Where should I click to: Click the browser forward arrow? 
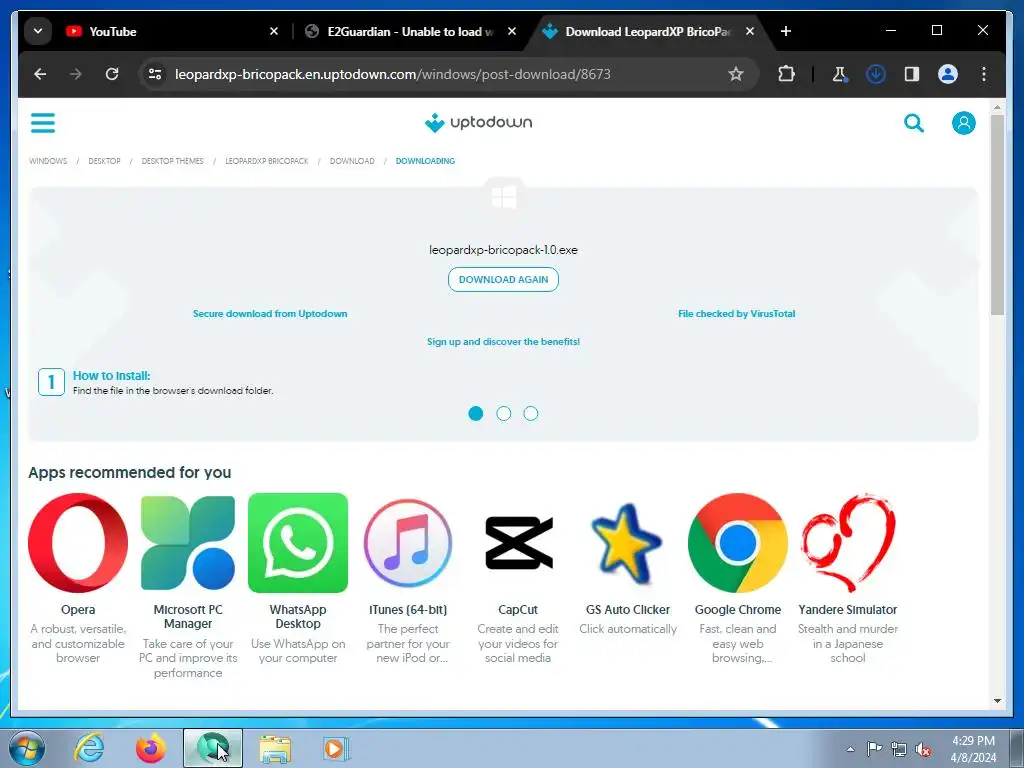[x=76, y=74]
